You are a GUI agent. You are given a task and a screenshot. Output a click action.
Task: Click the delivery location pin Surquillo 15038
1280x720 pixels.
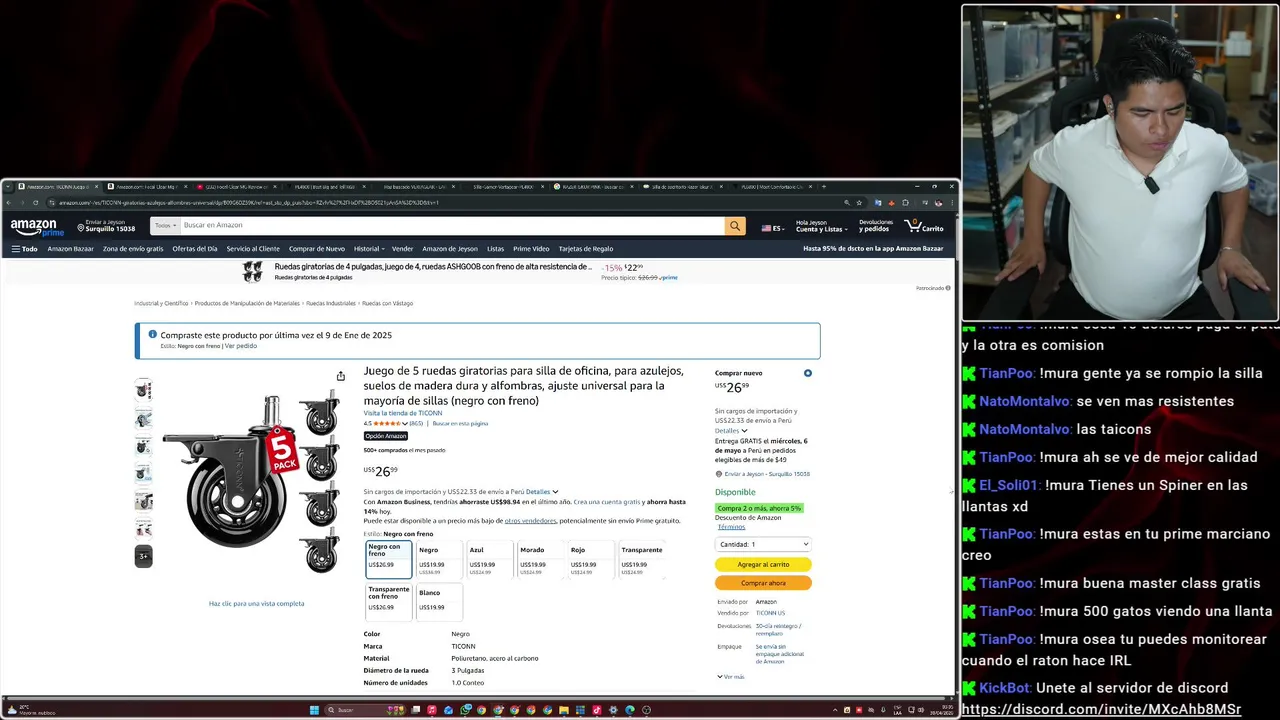[105, 226]
